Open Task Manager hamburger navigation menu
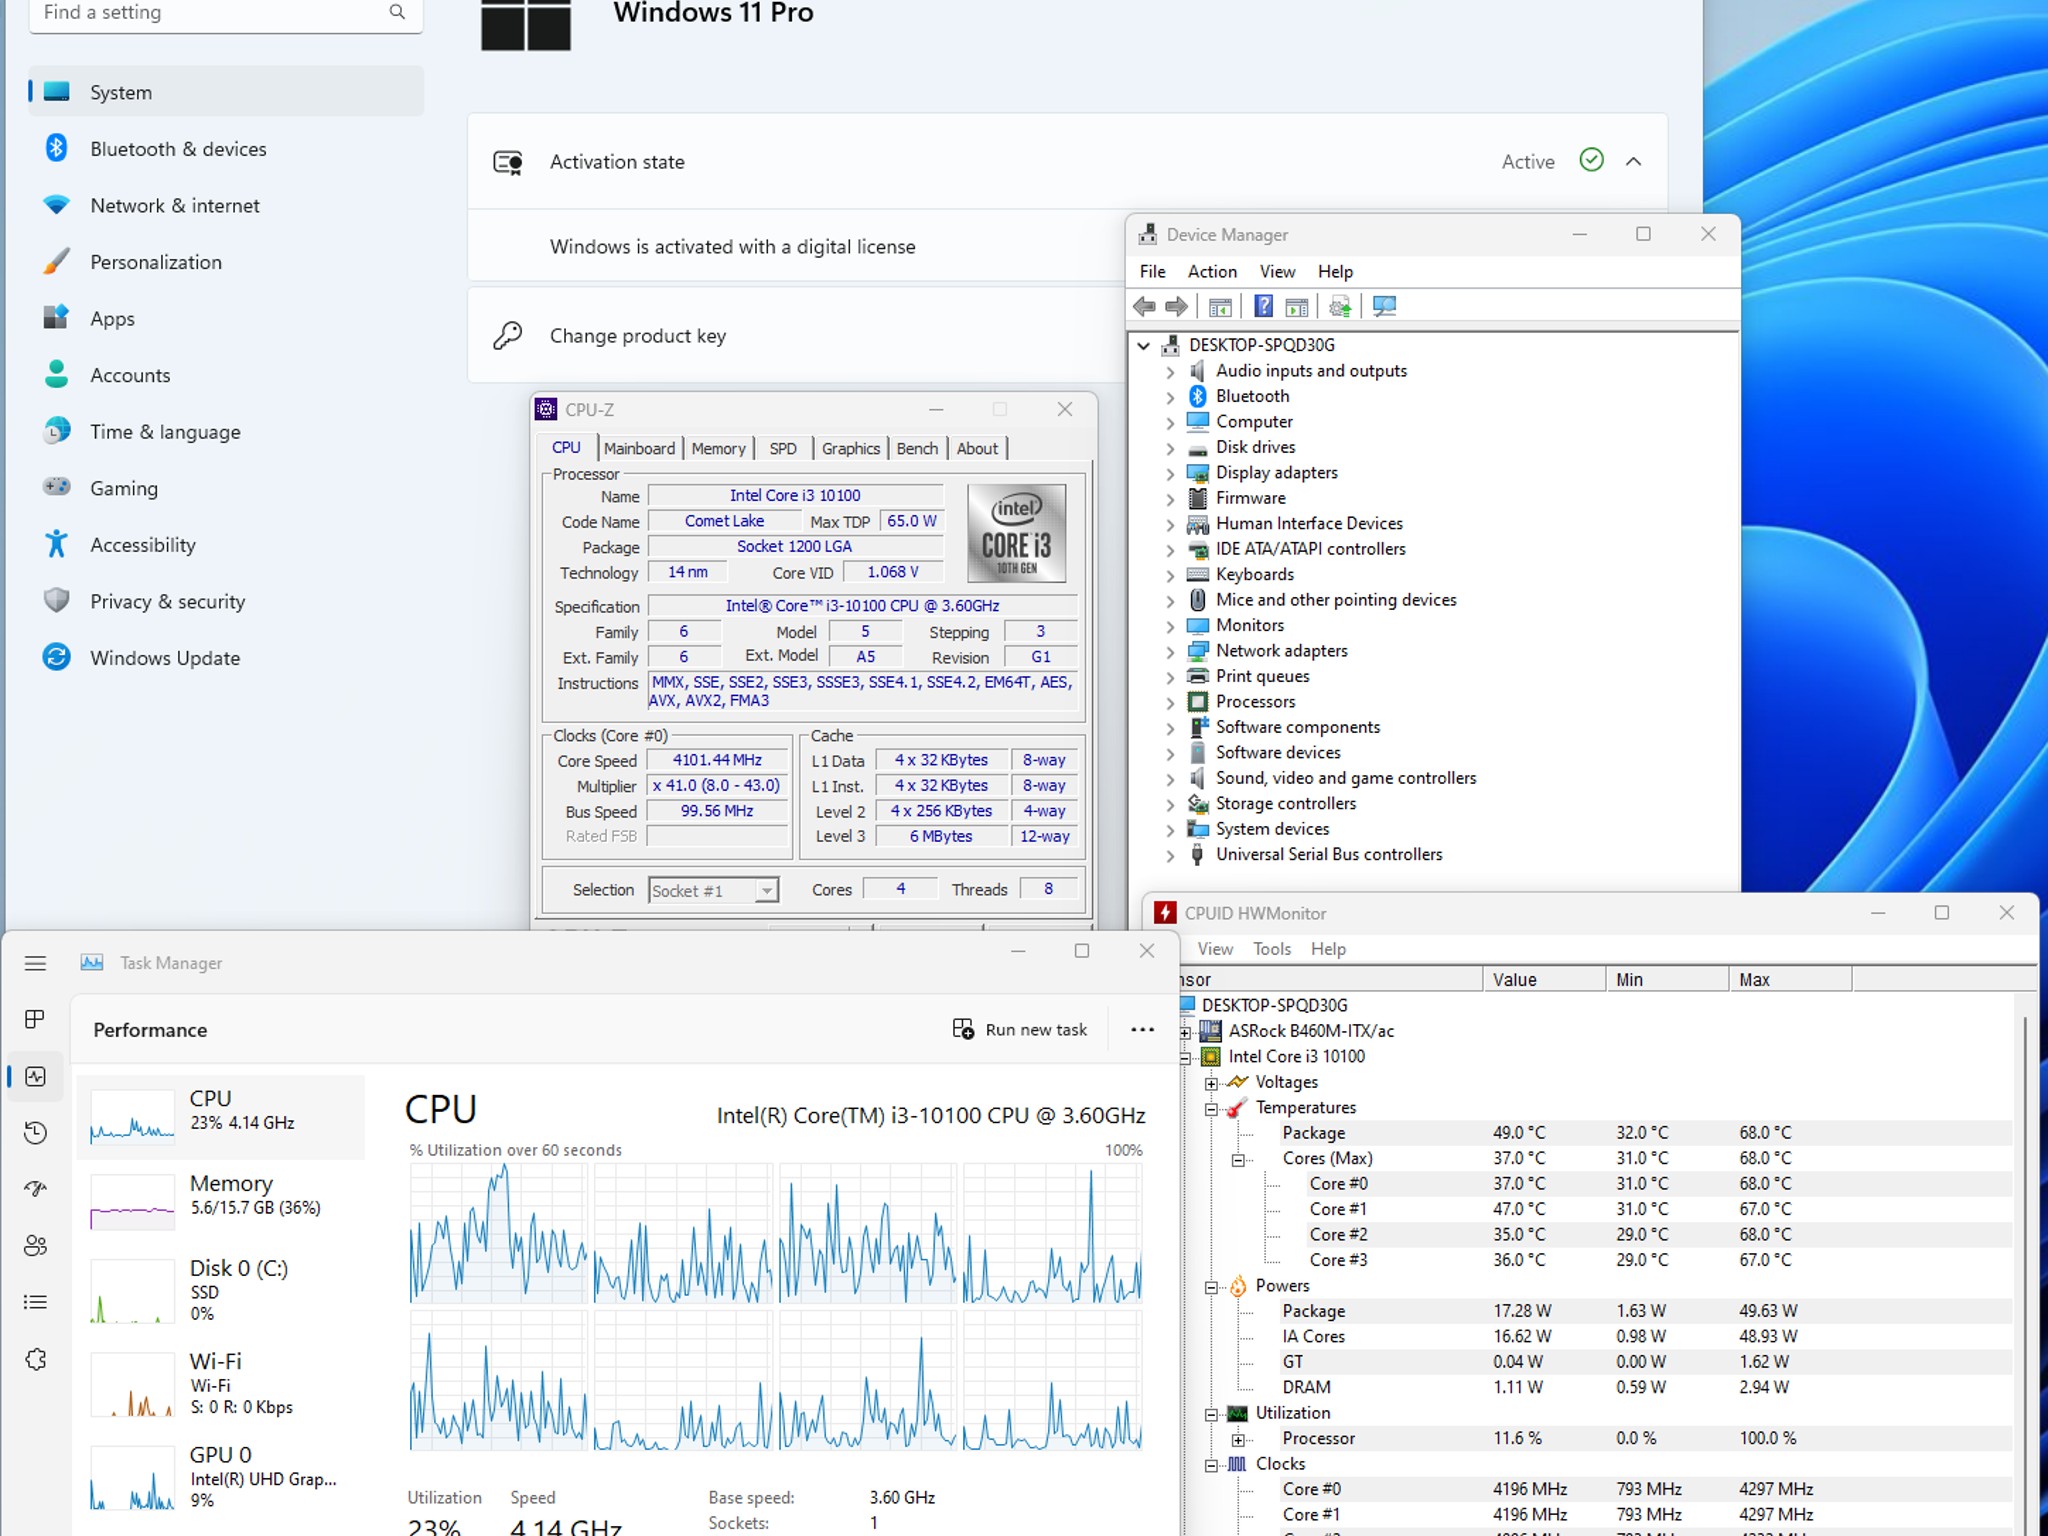This screenshot has width=2048, height=1536. tap(35, 963)
